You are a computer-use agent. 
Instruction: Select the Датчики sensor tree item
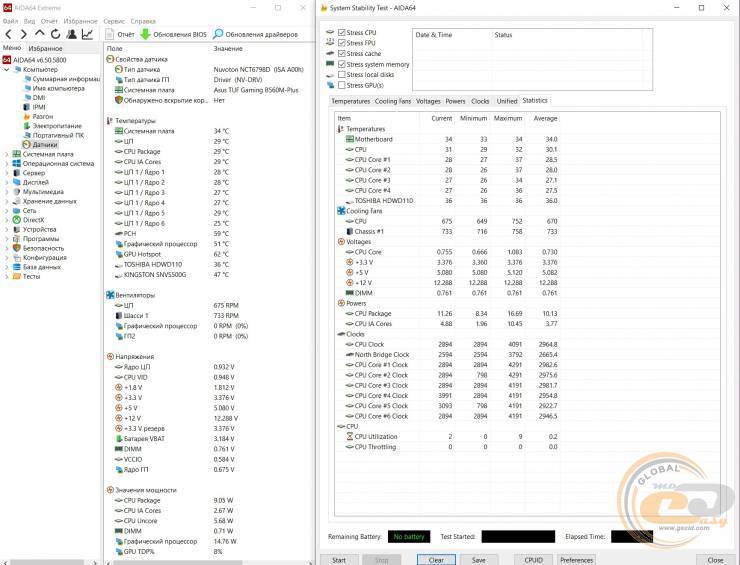41,145
